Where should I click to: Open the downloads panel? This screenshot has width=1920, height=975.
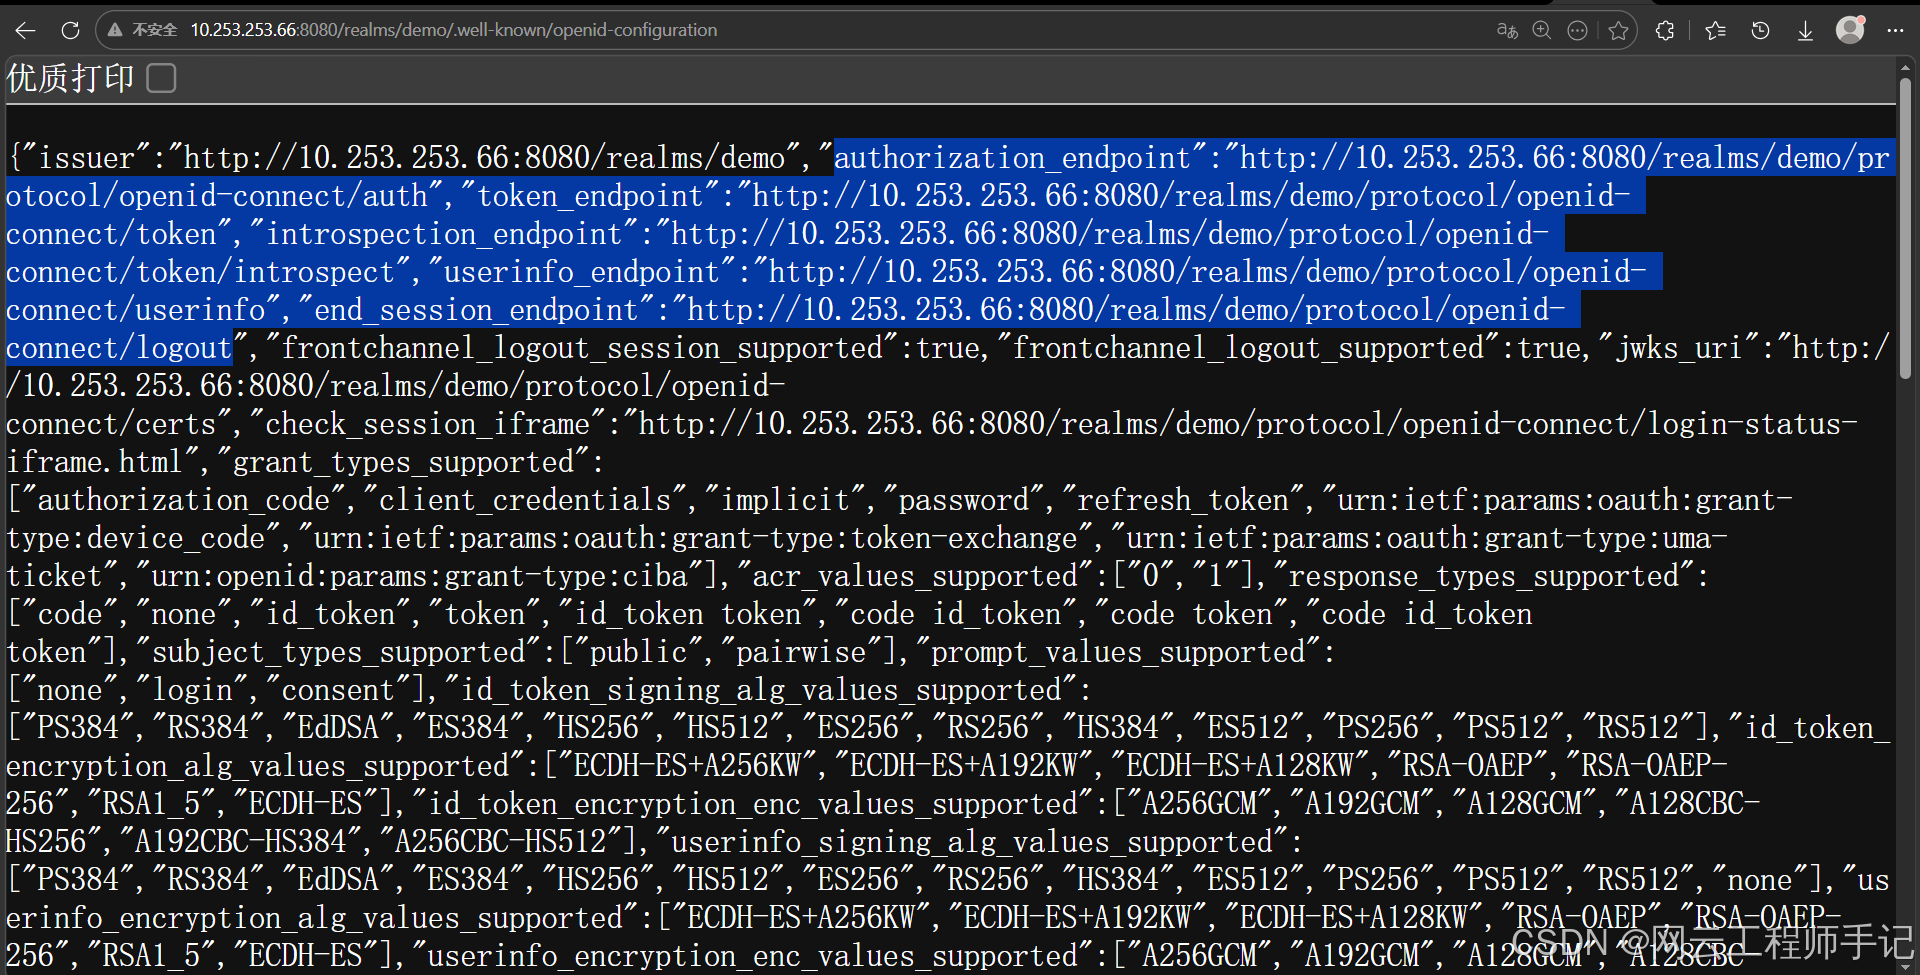click(x=1805, y=30)
